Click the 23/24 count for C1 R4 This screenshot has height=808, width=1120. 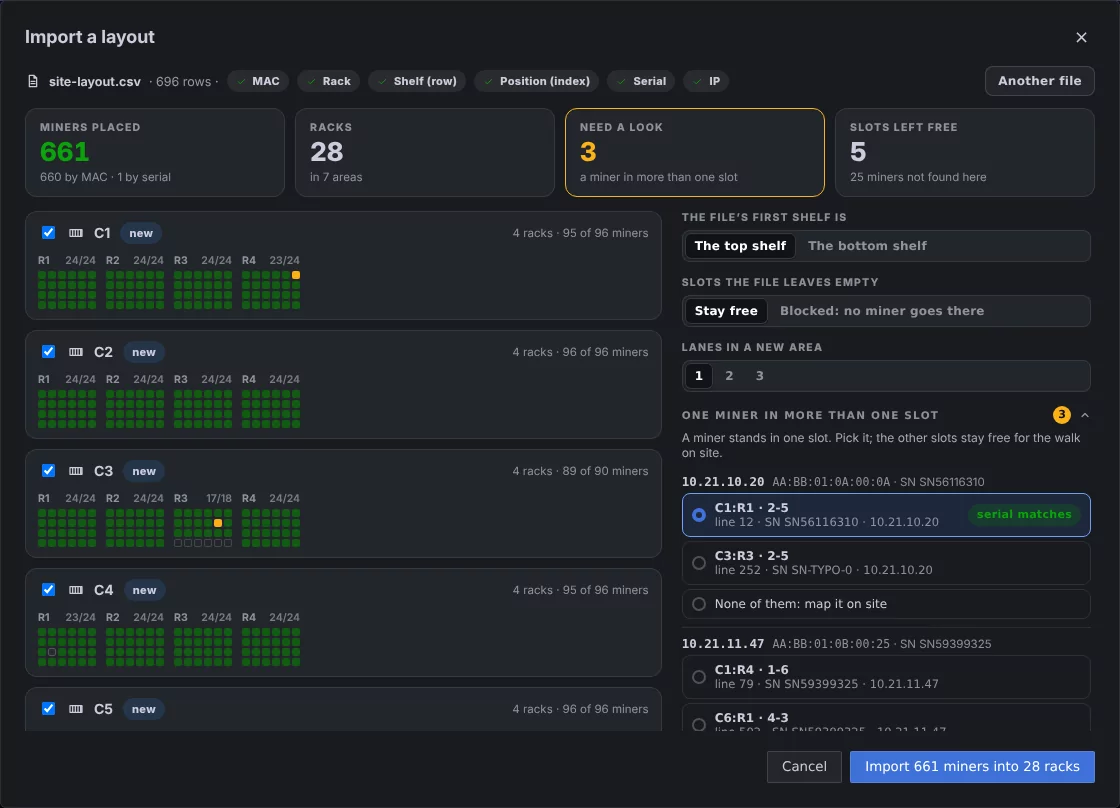[284, 260]
